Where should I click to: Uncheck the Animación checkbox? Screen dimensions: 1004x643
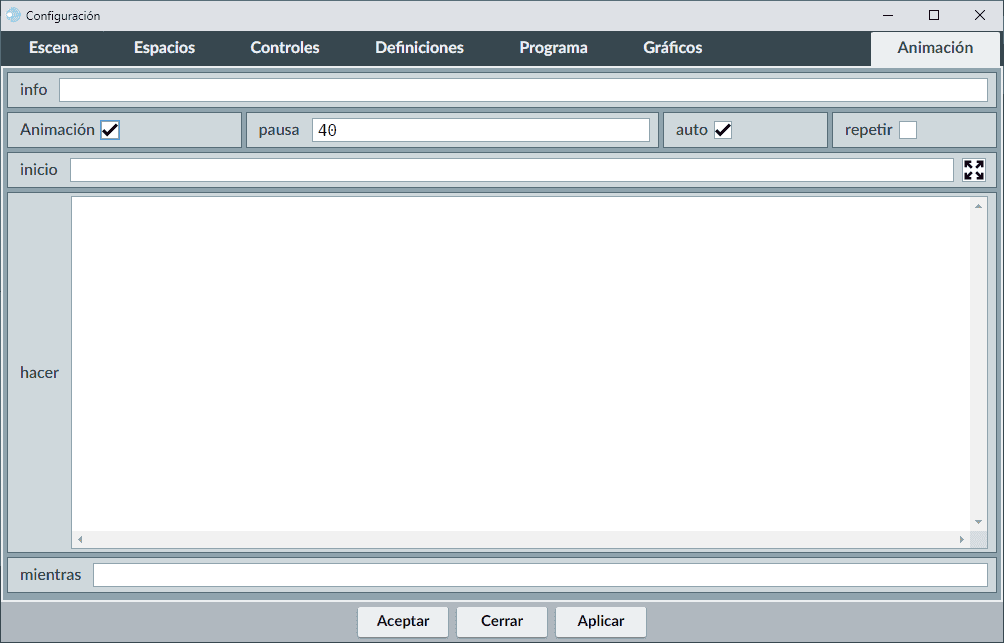[x=110, y=130]
